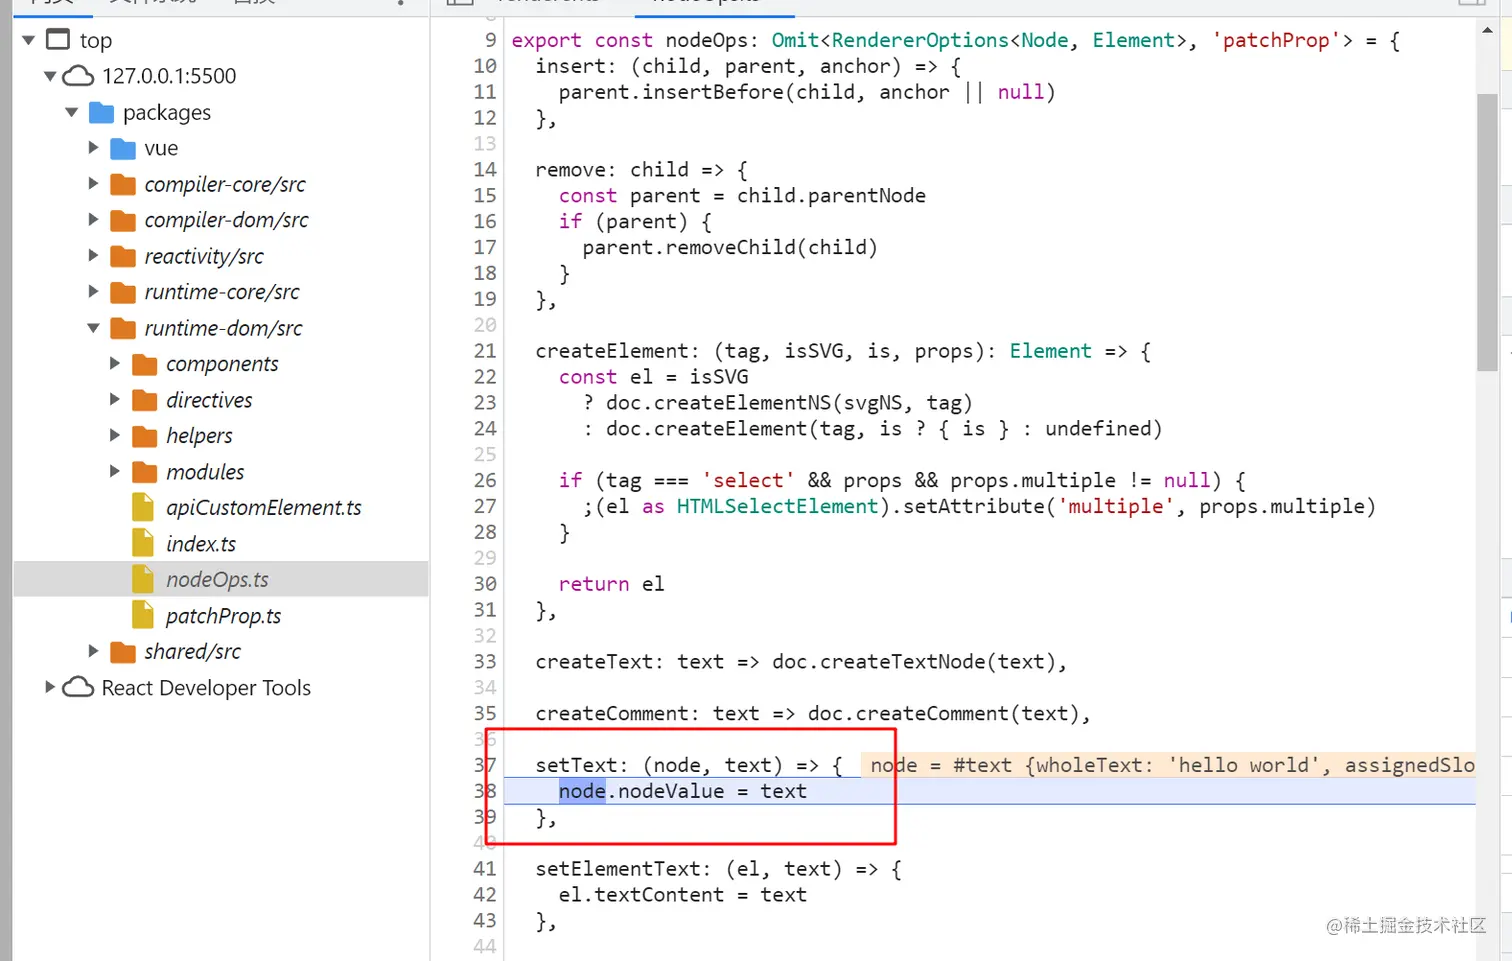Click the shared/src folder icon

[x=123, y=652]
